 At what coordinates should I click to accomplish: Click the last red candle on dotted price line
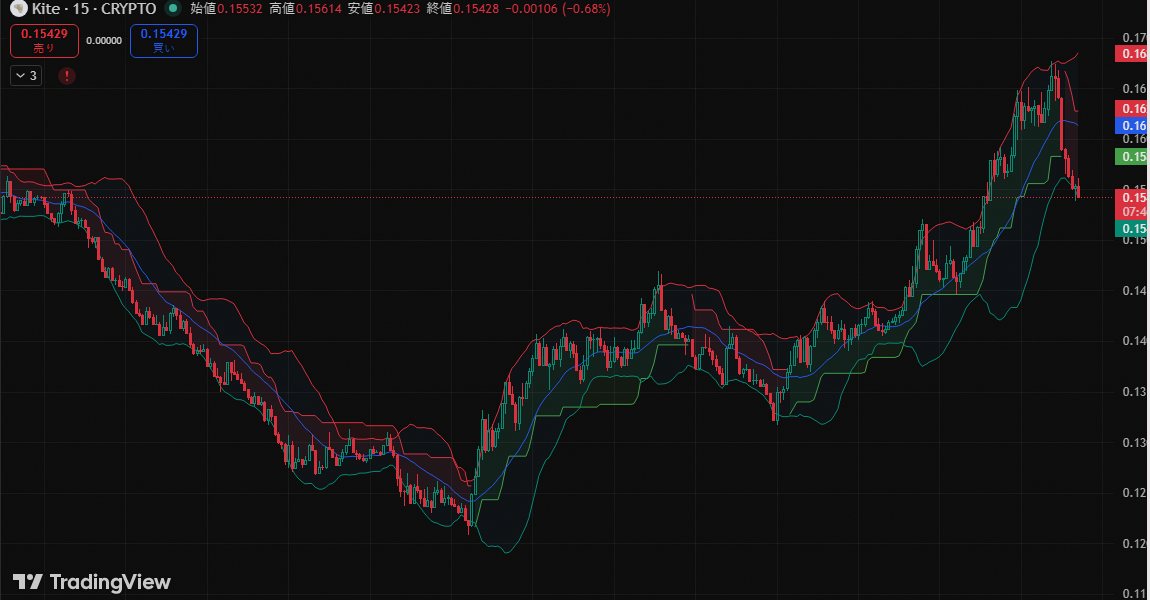click(x=1078, y=192)
